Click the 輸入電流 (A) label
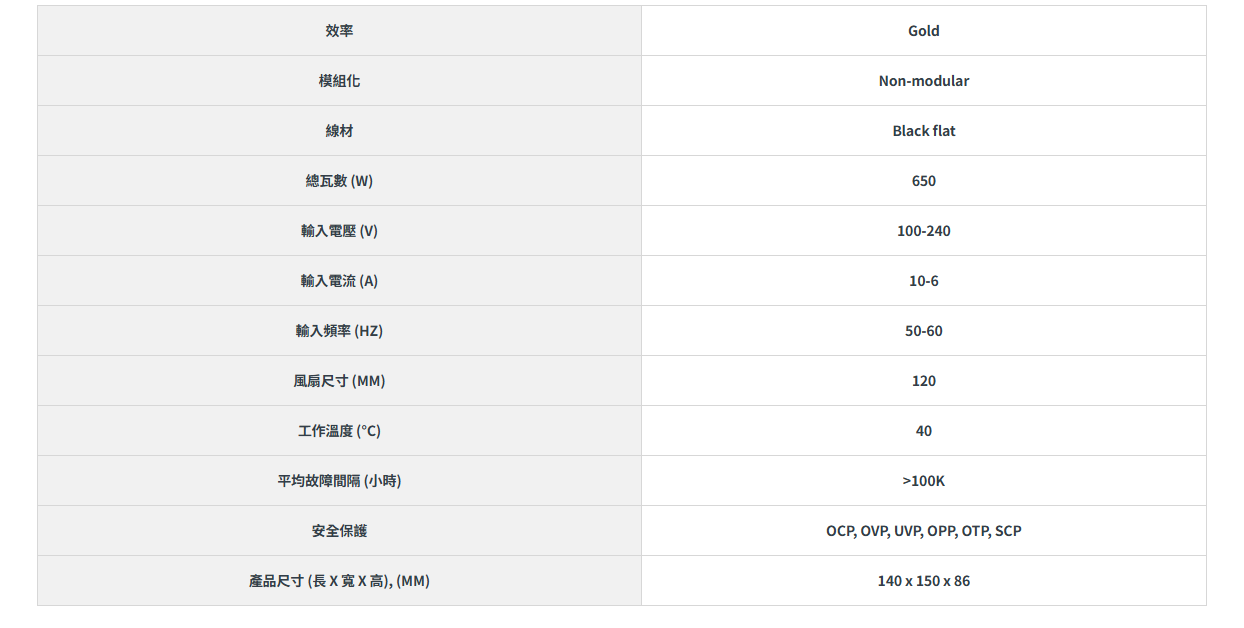Viewport: 1244px width, 628px height. tap(339, 281)
